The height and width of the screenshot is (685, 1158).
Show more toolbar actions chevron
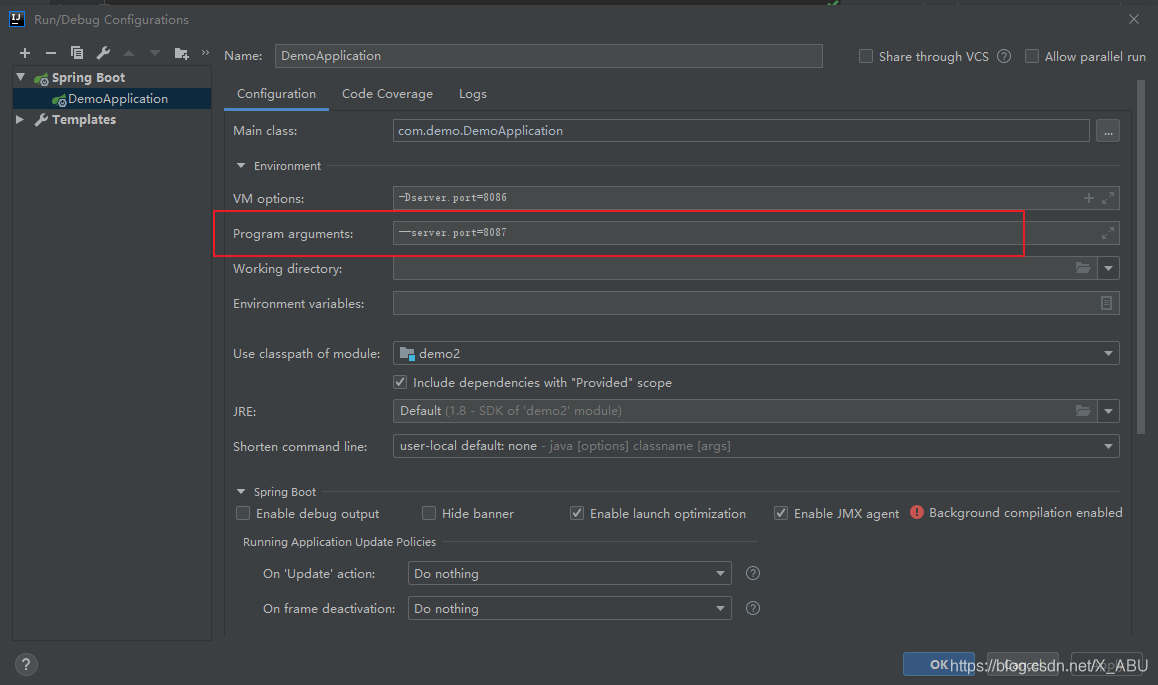[x=205, y=52]
